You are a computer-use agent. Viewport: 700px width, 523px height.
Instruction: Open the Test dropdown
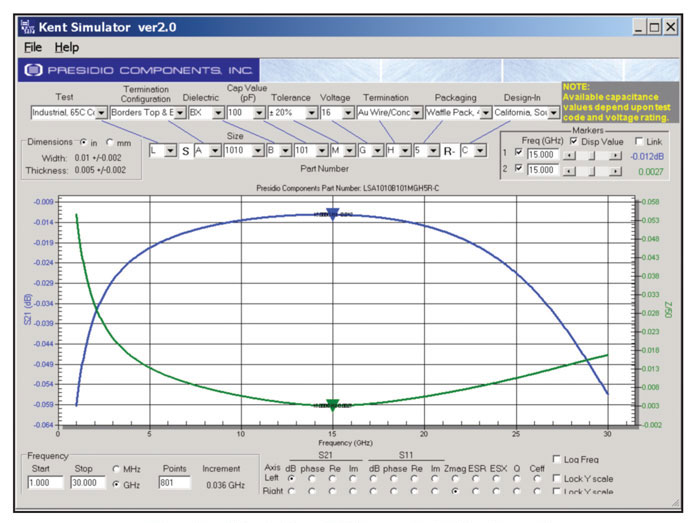(x=101, y=113)
